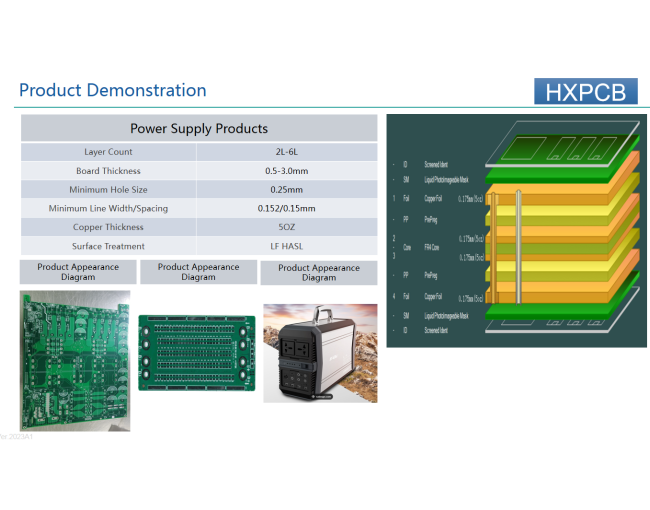Select the 0.5-3.0mm value cell
Screen dimensions: 650x510
coord(286,171)
